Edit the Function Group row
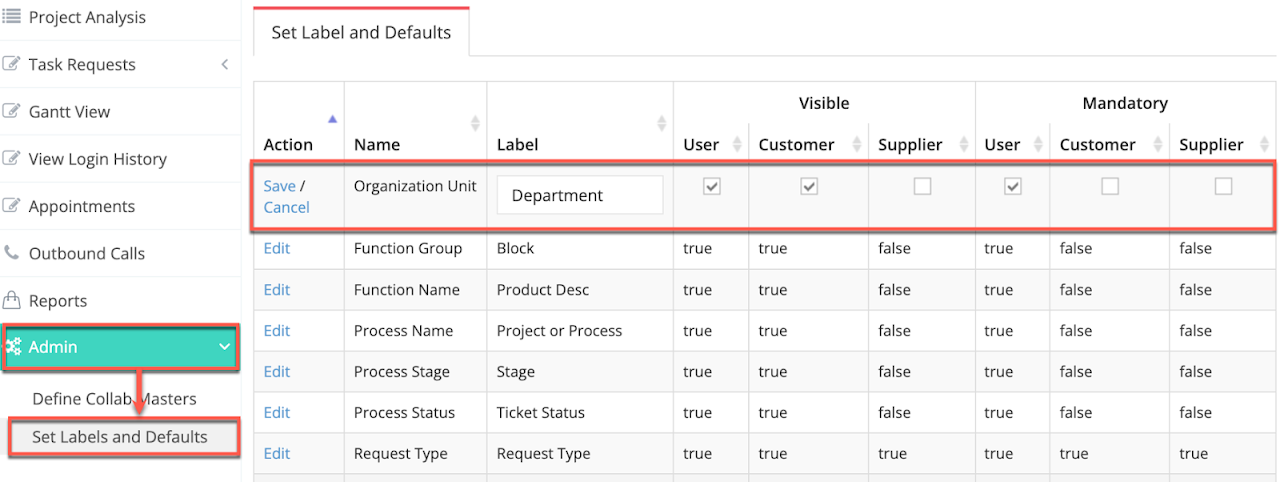This screenshot has height=482, width=1280. point(277,248)
